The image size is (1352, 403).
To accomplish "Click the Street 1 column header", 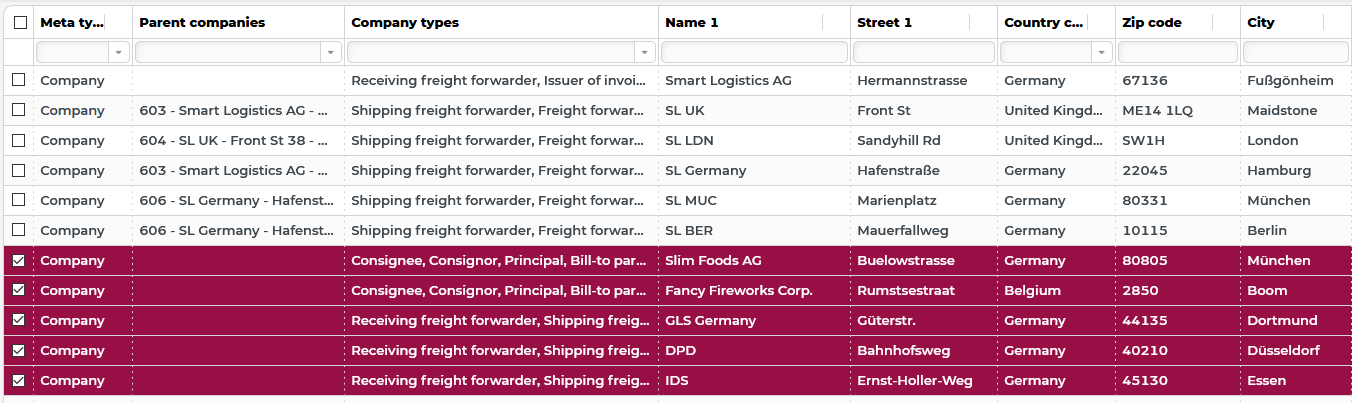I will click(885, 22).
